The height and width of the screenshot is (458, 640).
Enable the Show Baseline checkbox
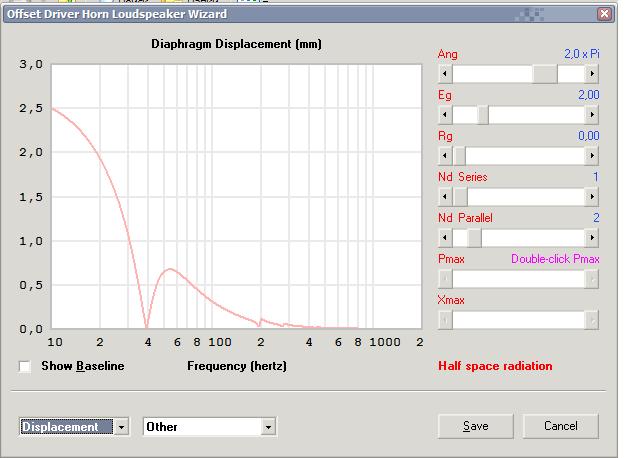[x=25, y=367]
